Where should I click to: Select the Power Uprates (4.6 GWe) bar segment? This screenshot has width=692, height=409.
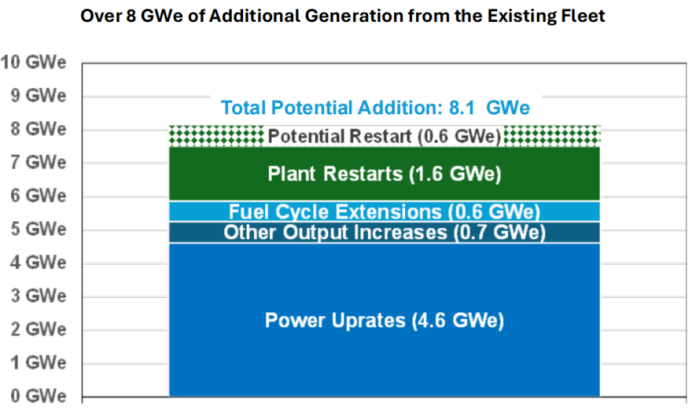click(384, 321)
